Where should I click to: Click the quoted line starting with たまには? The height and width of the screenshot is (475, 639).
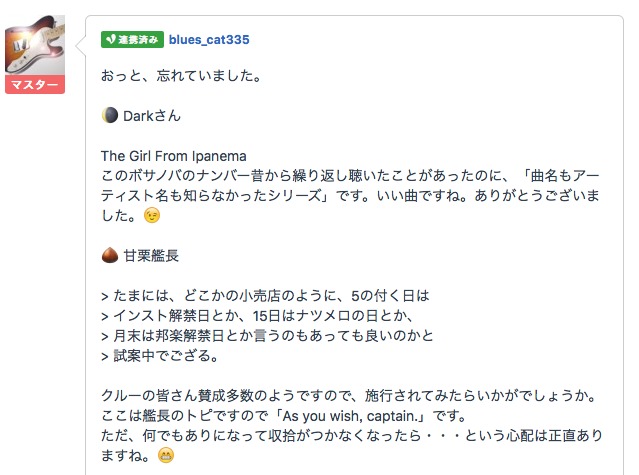pyautogui.click(x=265, y=296)
